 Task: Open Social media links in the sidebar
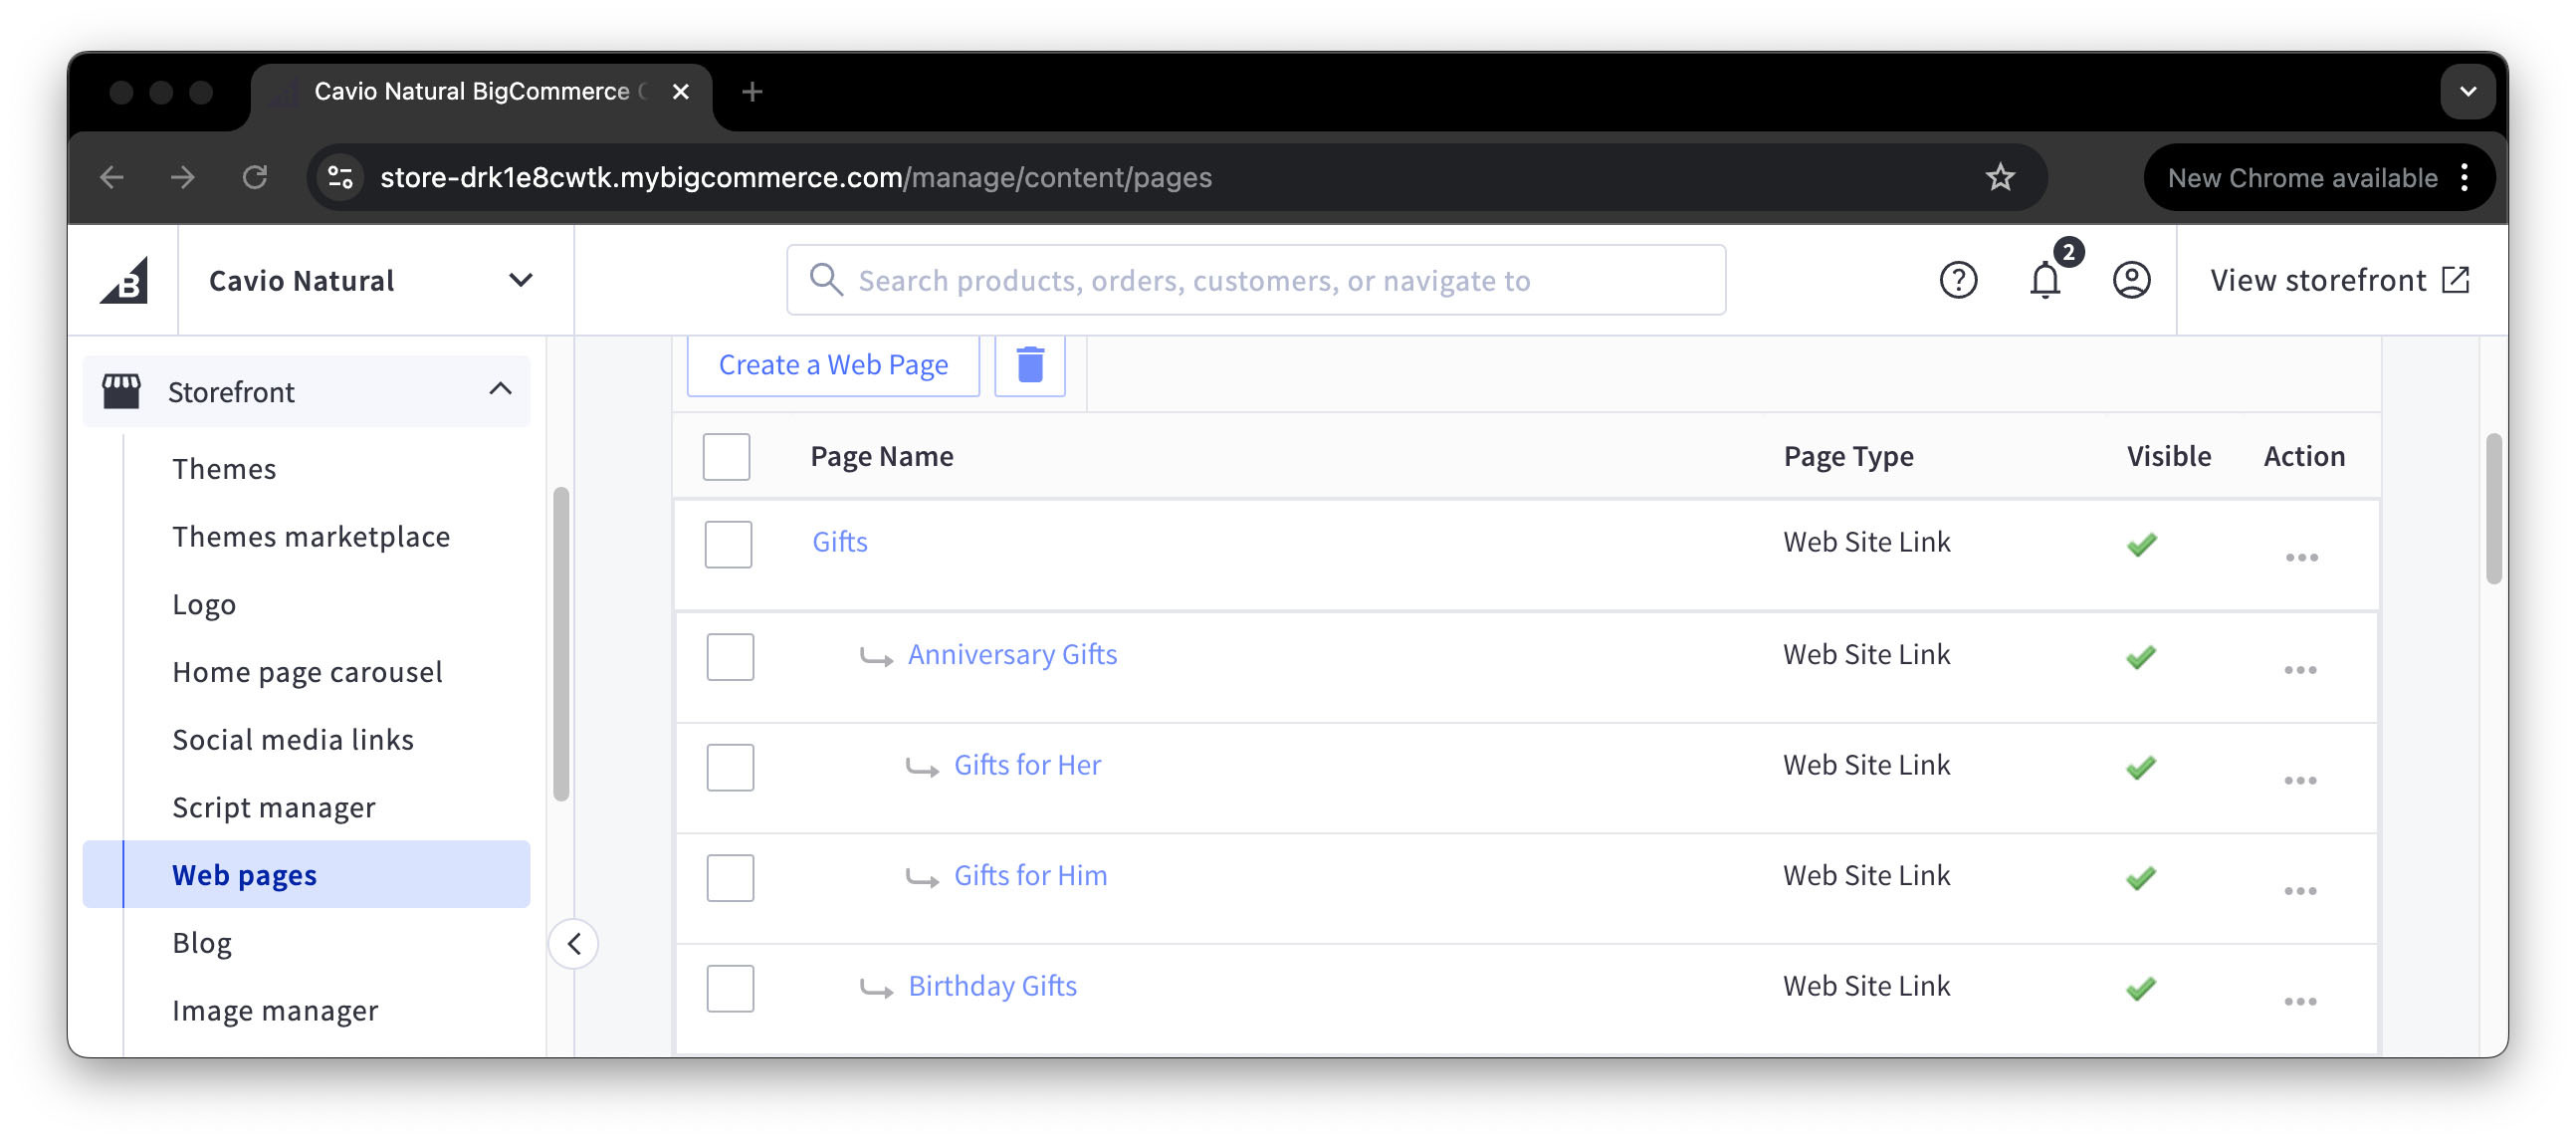293,740
